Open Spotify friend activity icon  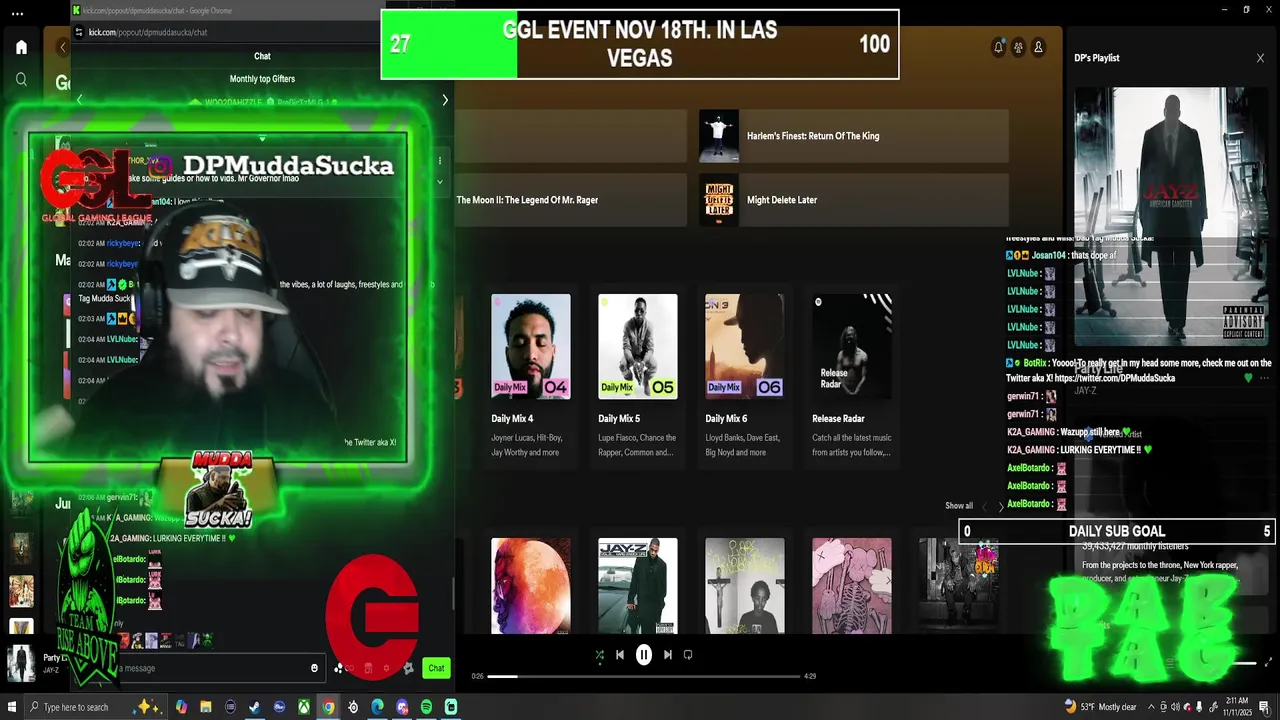pos(1018,47)
